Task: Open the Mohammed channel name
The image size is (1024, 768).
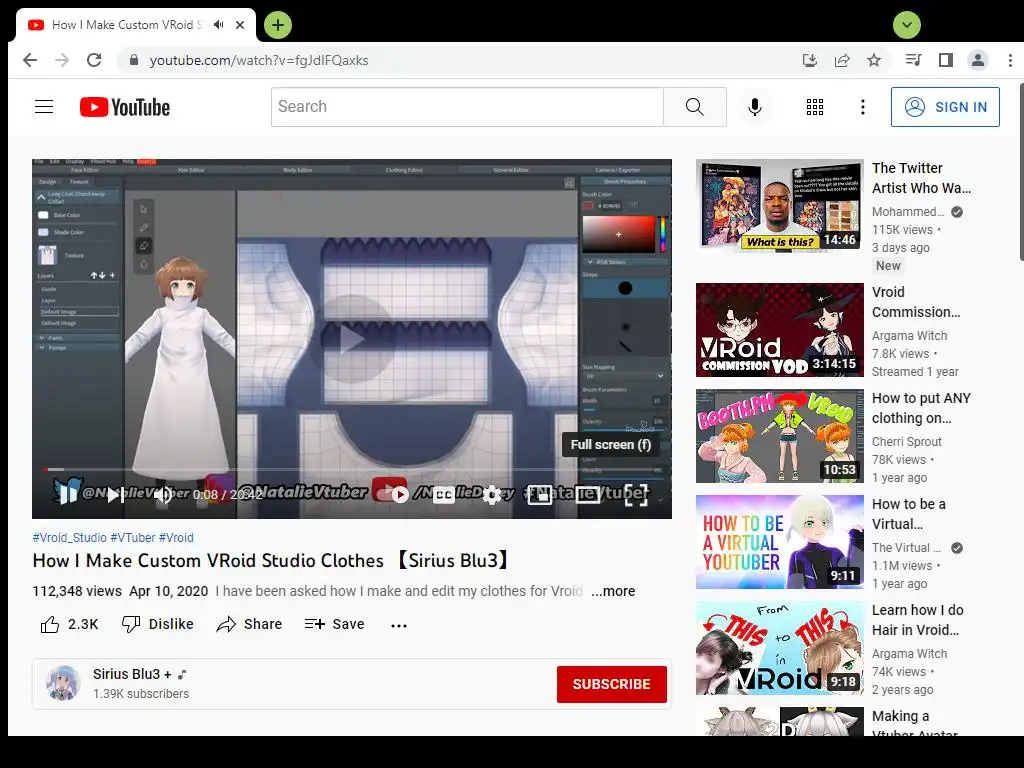Action: [908, 212]
